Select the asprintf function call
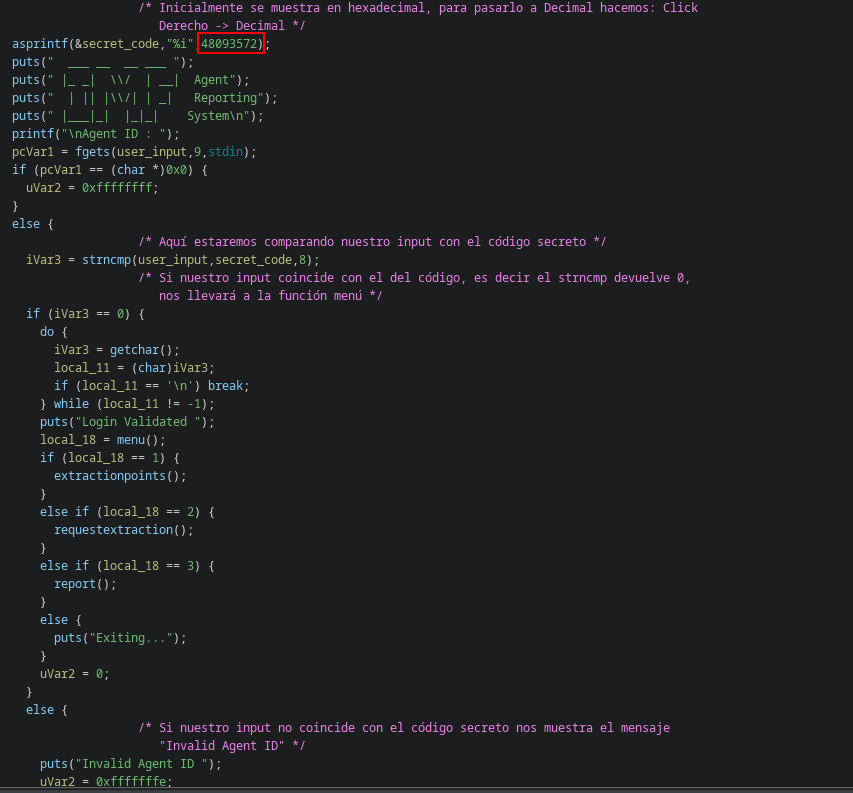 (x=40, y=44)
